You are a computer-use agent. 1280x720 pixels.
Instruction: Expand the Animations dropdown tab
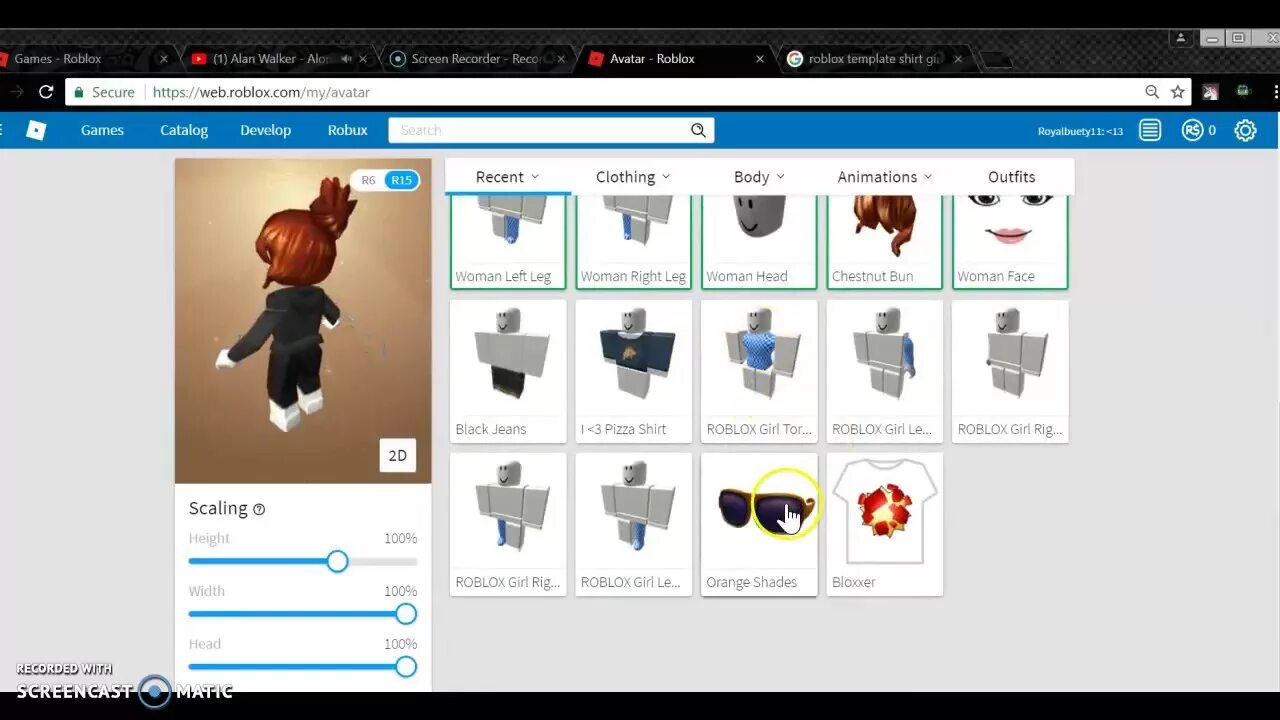[885, 177]
